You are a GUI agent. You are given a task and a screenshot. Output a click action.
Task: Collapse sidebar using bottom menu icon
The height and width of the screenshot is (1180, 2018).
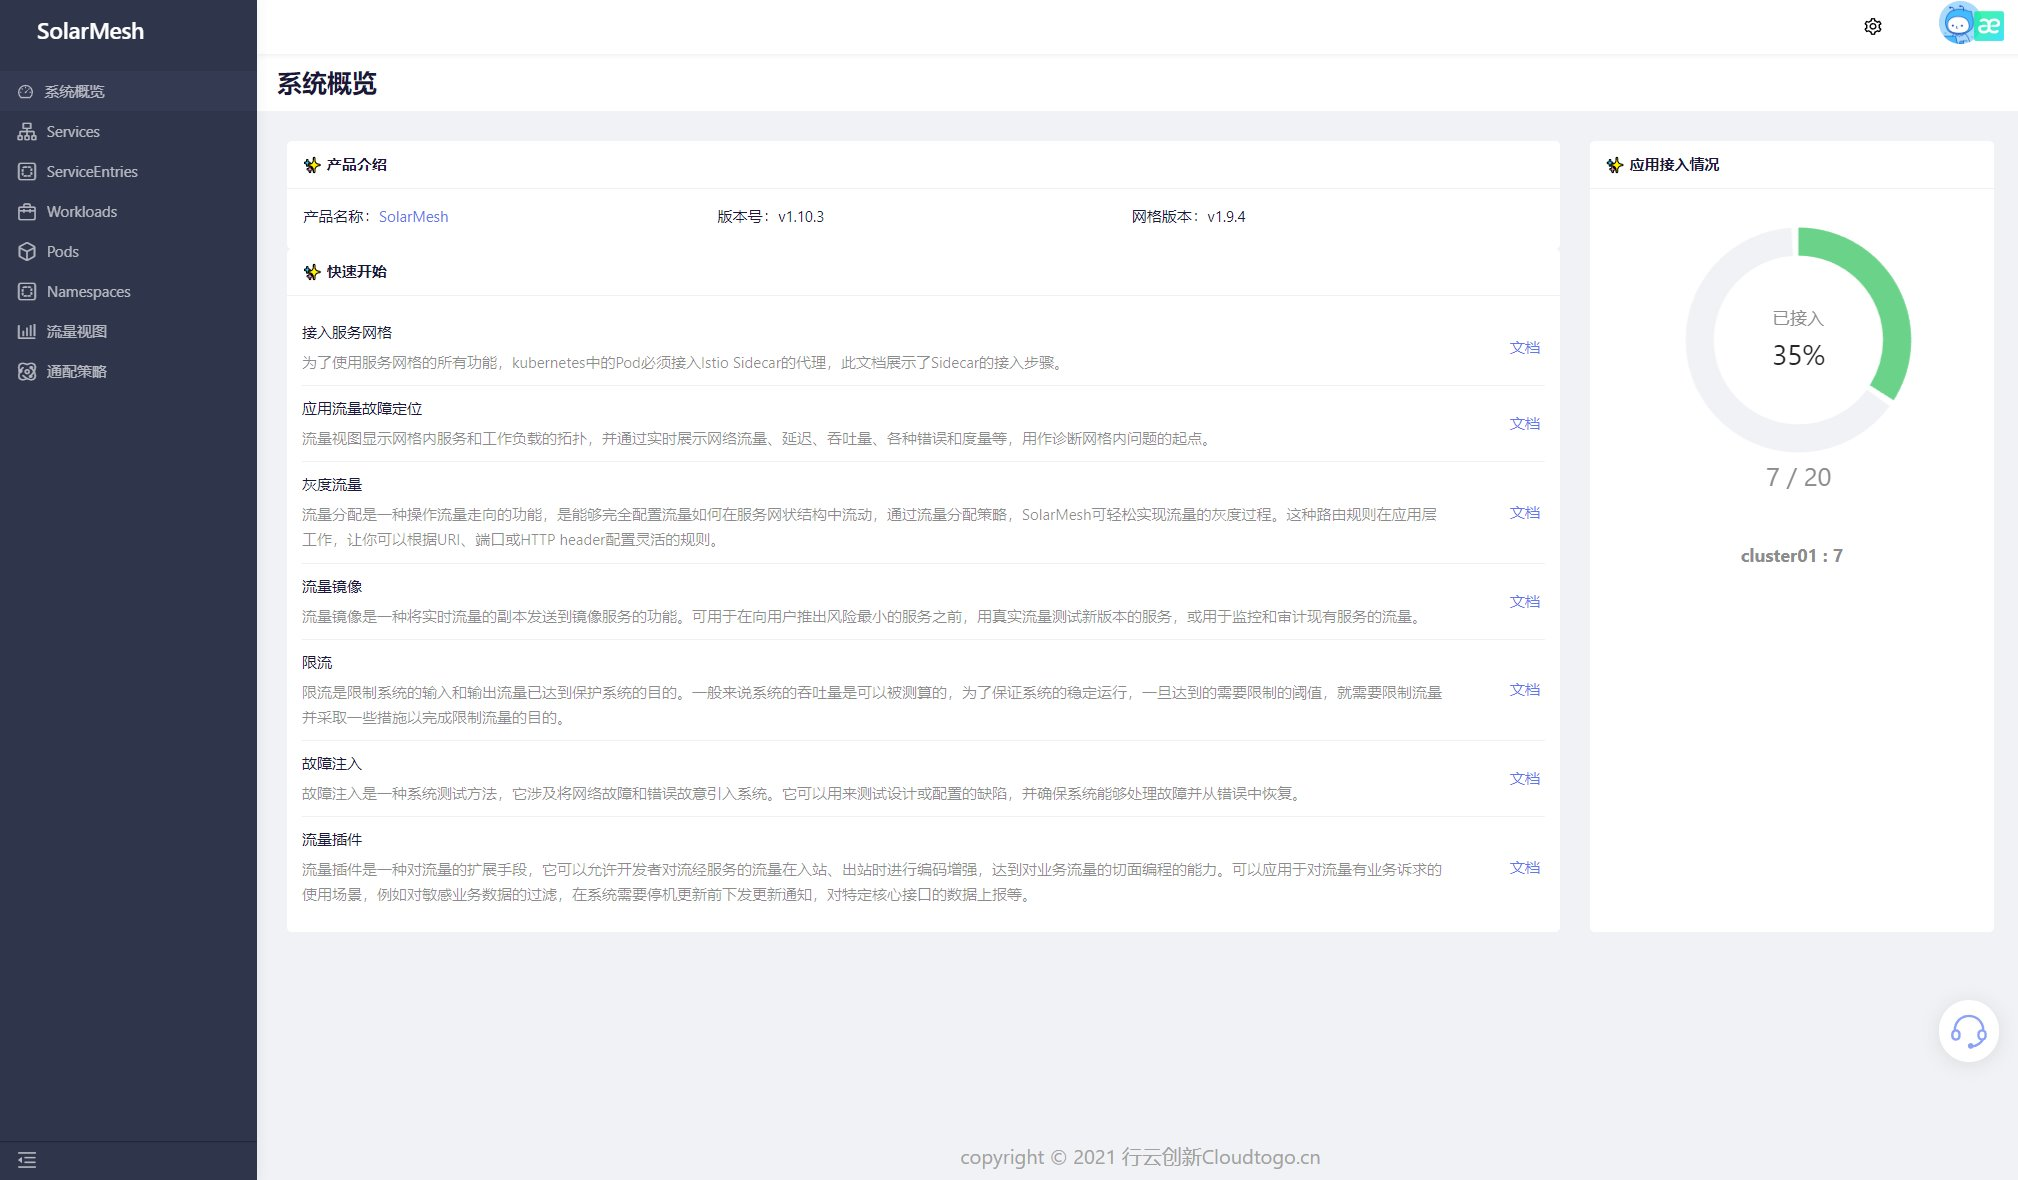(27, 1160)
